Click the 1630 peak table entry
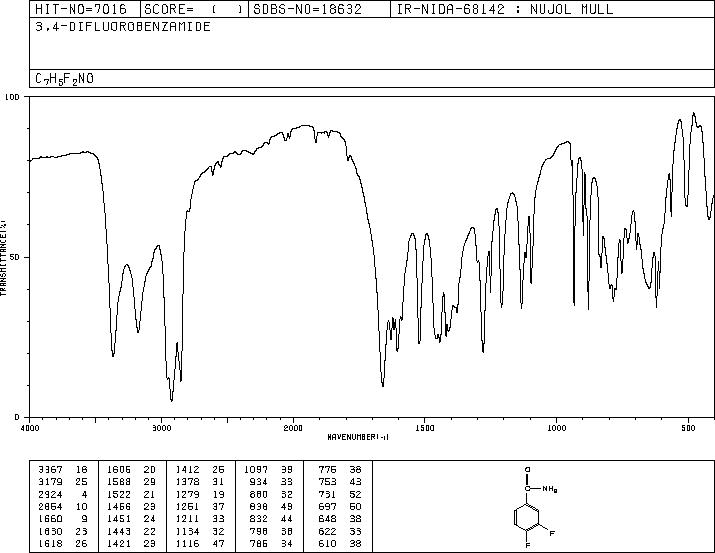The width and height of the screenshot is (715, 553). [63, 531]
